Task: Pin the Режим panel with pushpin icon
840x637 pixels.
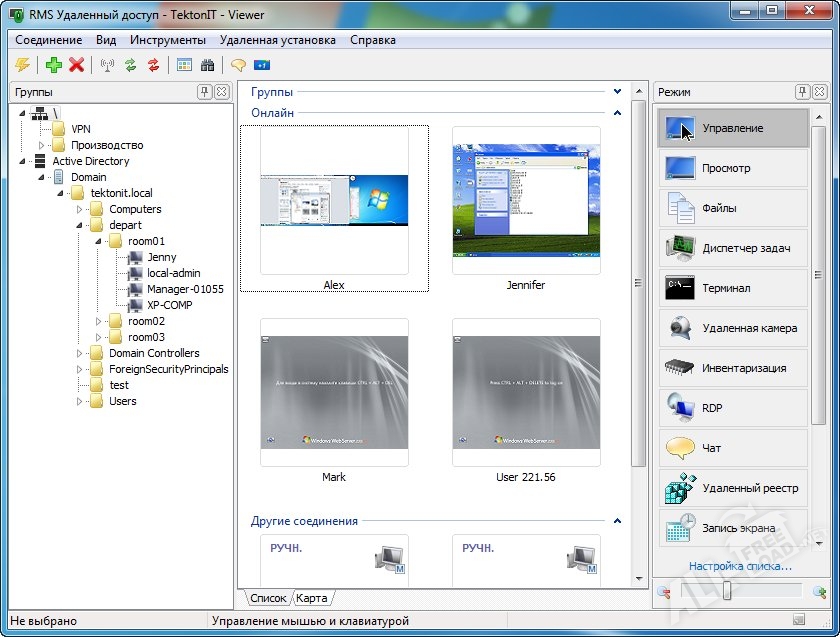Action: click(x=802, y=92)
